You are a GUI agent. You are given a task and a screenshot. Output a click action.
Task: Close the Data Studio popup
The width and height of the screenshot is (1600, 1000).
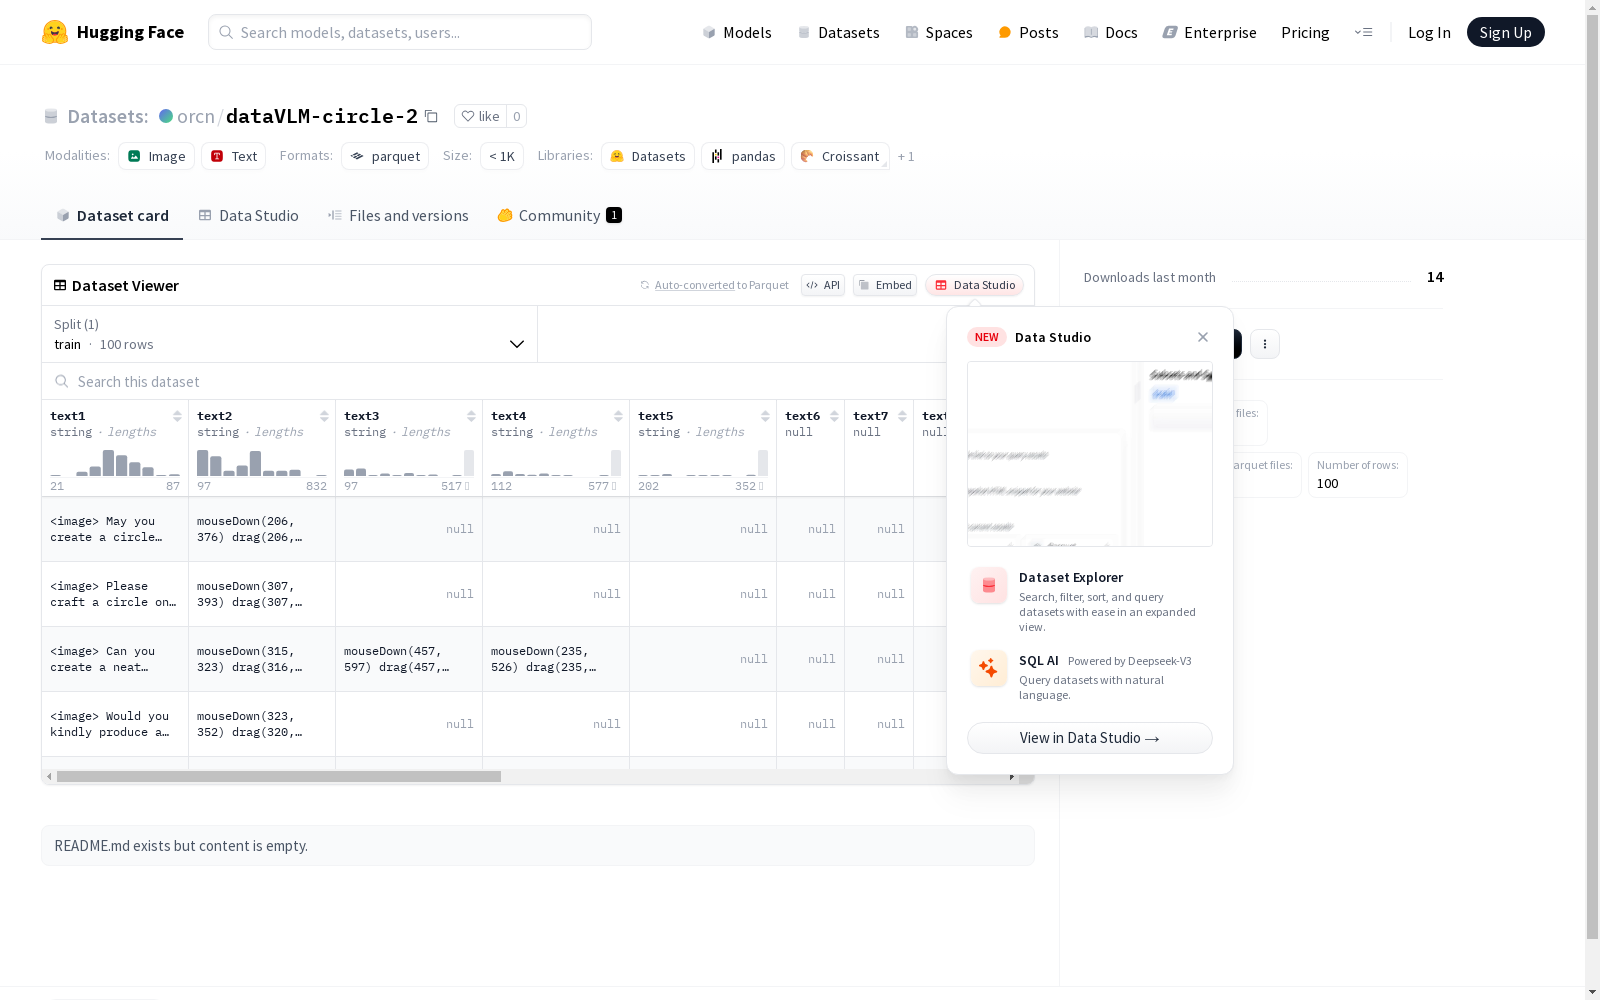pos(1203,337)
